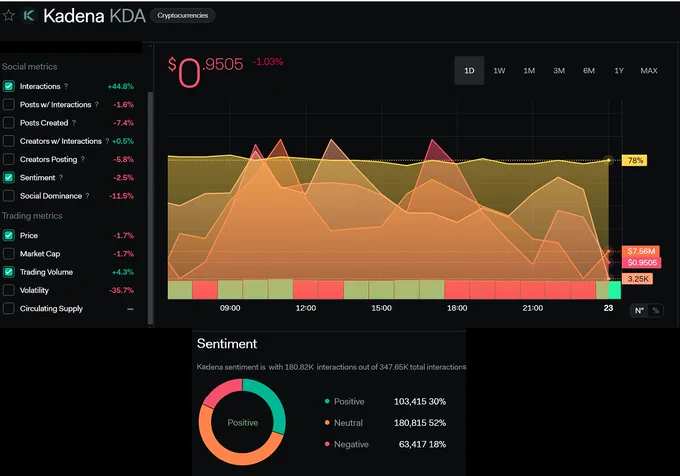Click the 3.25K interactions label
This screenshot has height=476, width=680.
tap(637, 279)
